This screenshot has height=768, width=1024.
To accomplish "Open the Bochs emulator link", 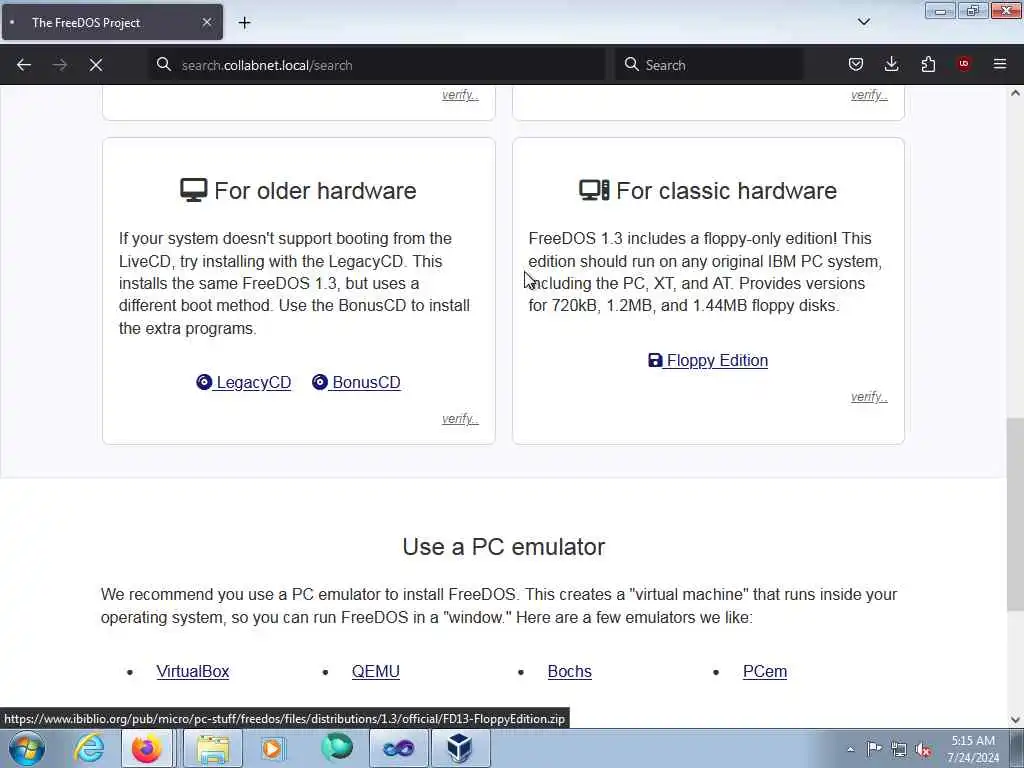I will 569,671.
